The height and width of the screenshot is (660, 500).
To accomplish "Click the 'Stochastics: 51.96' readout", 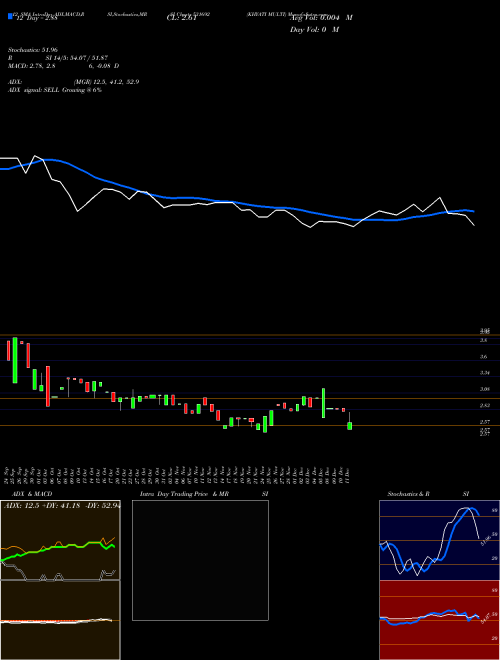I will (x=32, y=50).
